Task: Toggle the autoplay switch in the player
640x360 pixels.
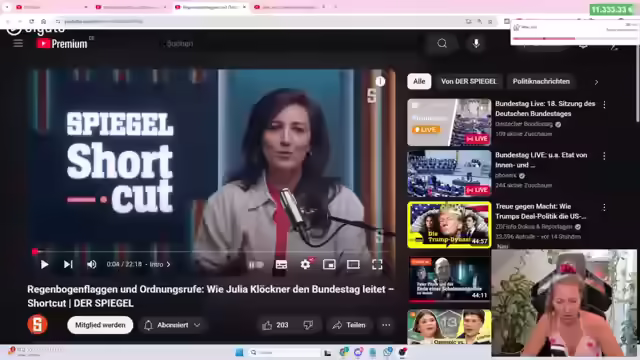Action: [x=256, y=264]
